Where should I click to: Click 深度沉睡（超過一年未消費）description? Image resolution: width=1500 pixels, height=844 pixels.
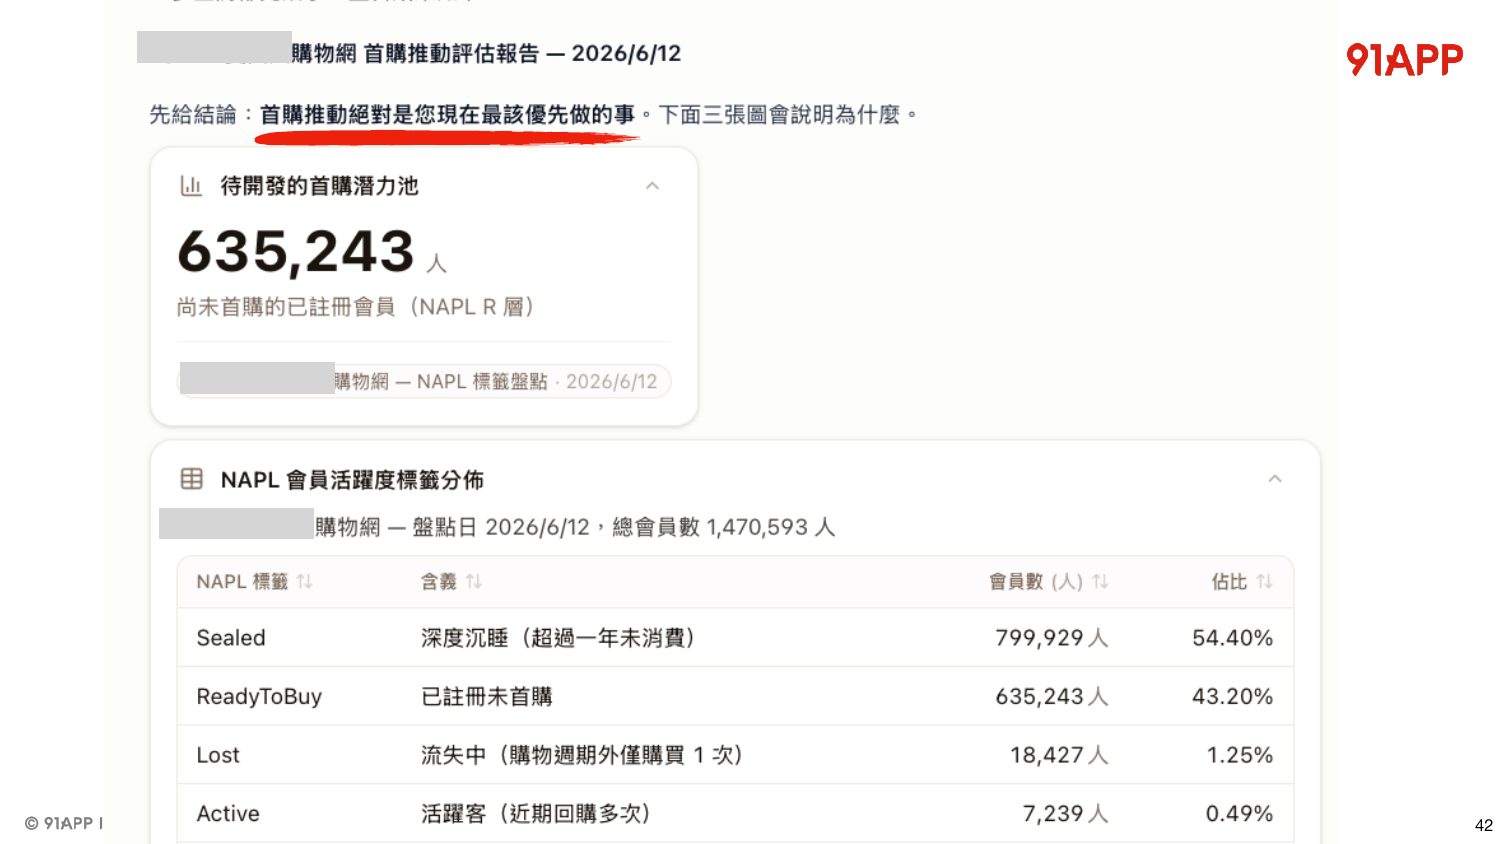[558, 638]
